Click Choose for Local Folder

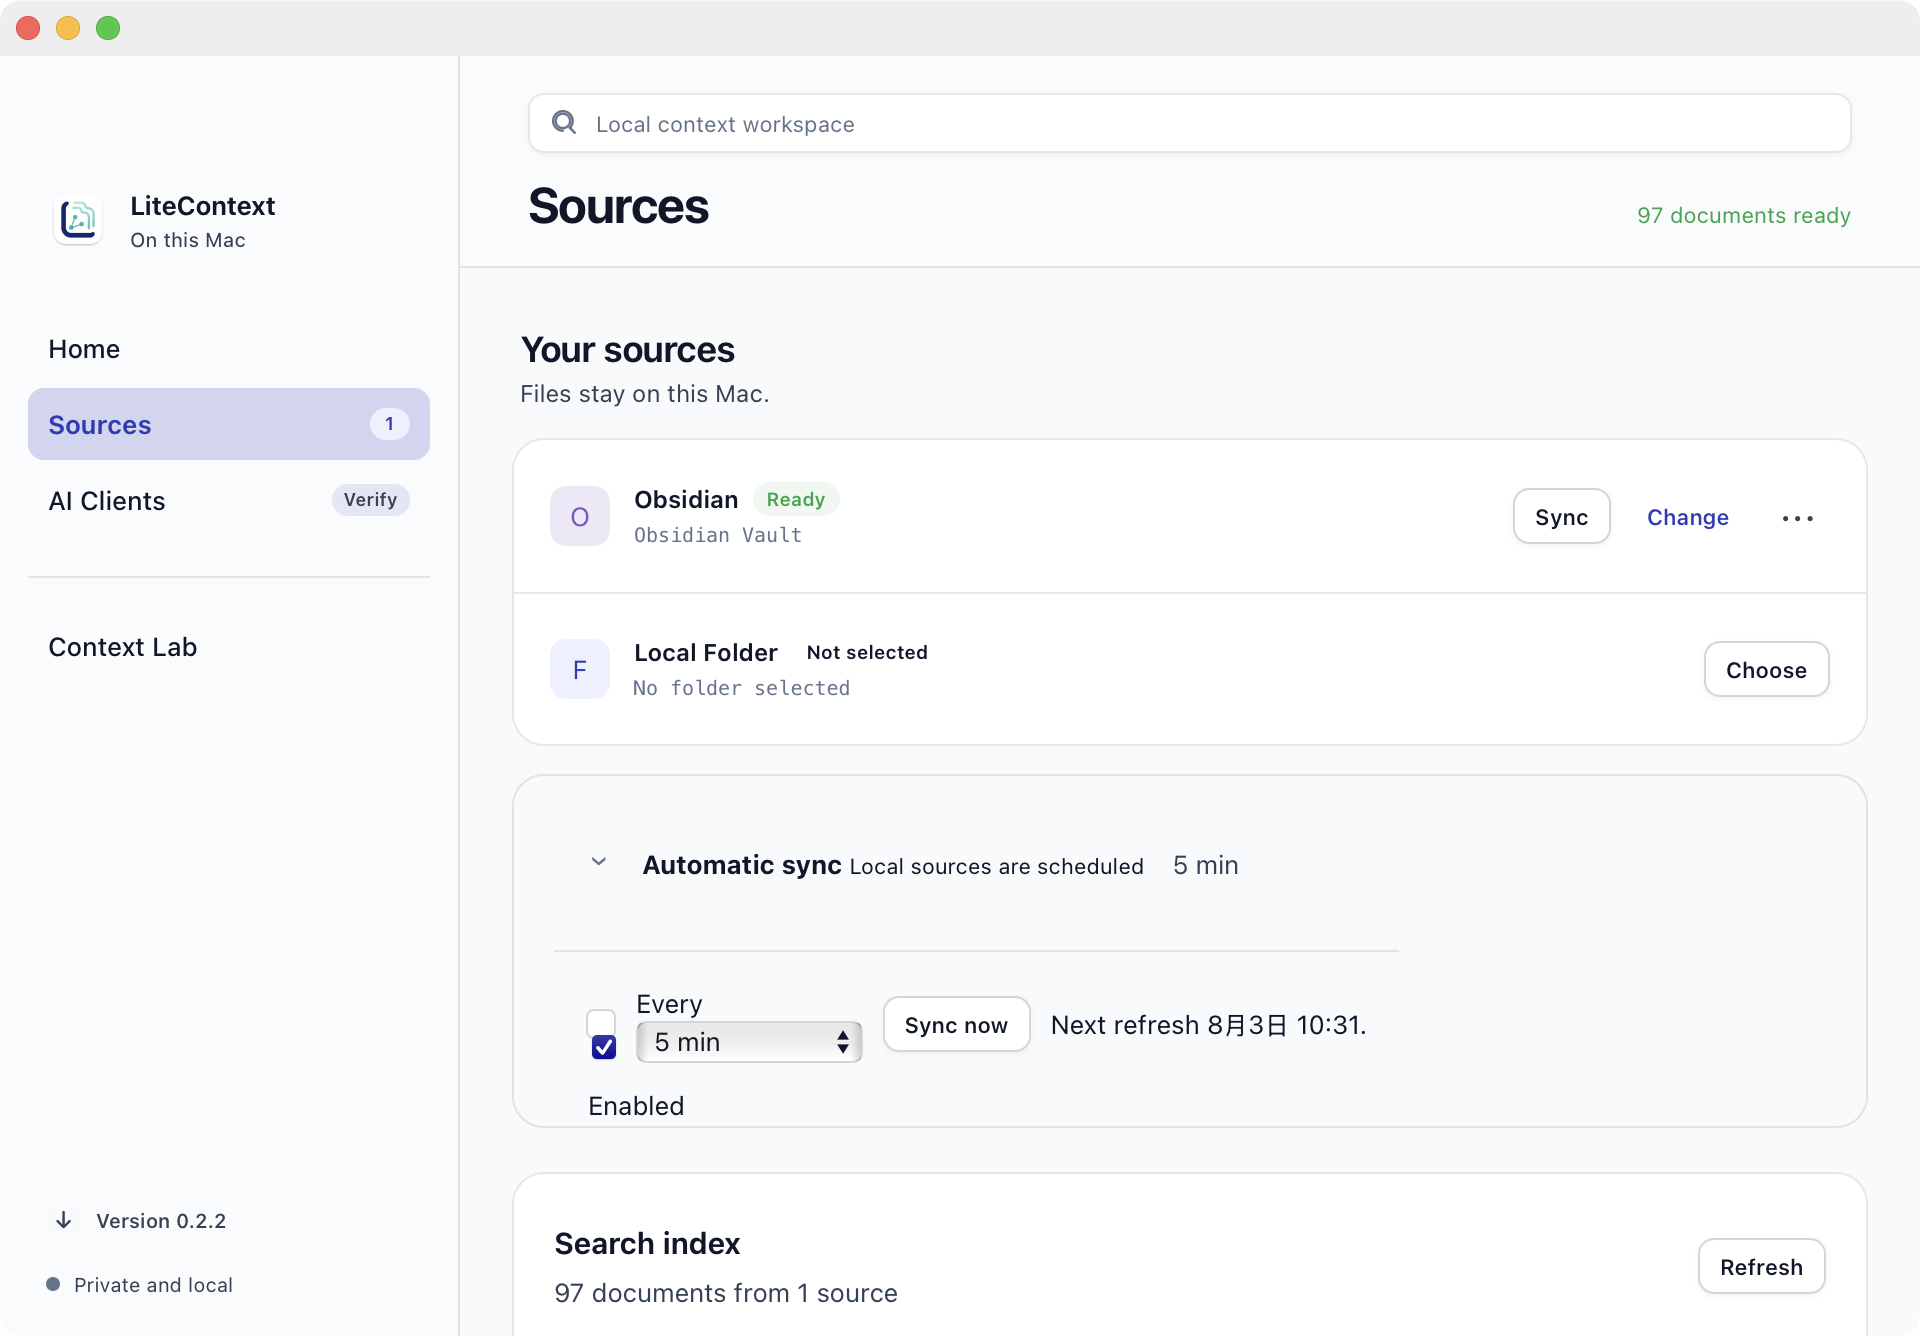coord(1766,670)
